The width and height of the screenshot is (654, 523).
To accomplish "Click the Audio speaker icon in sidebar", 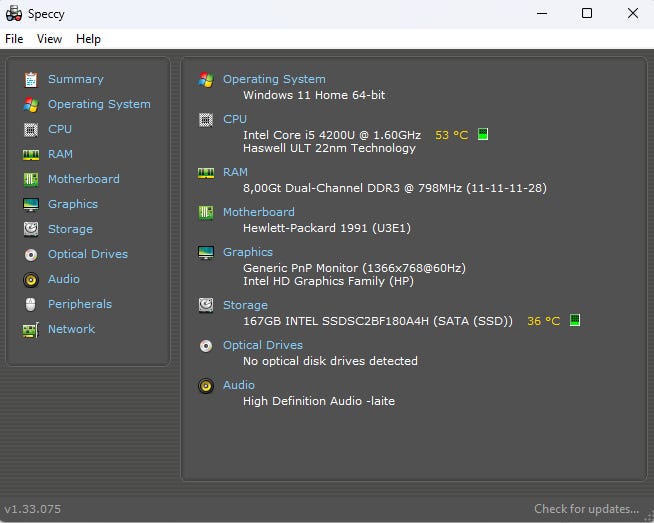I will pos(31,279).
